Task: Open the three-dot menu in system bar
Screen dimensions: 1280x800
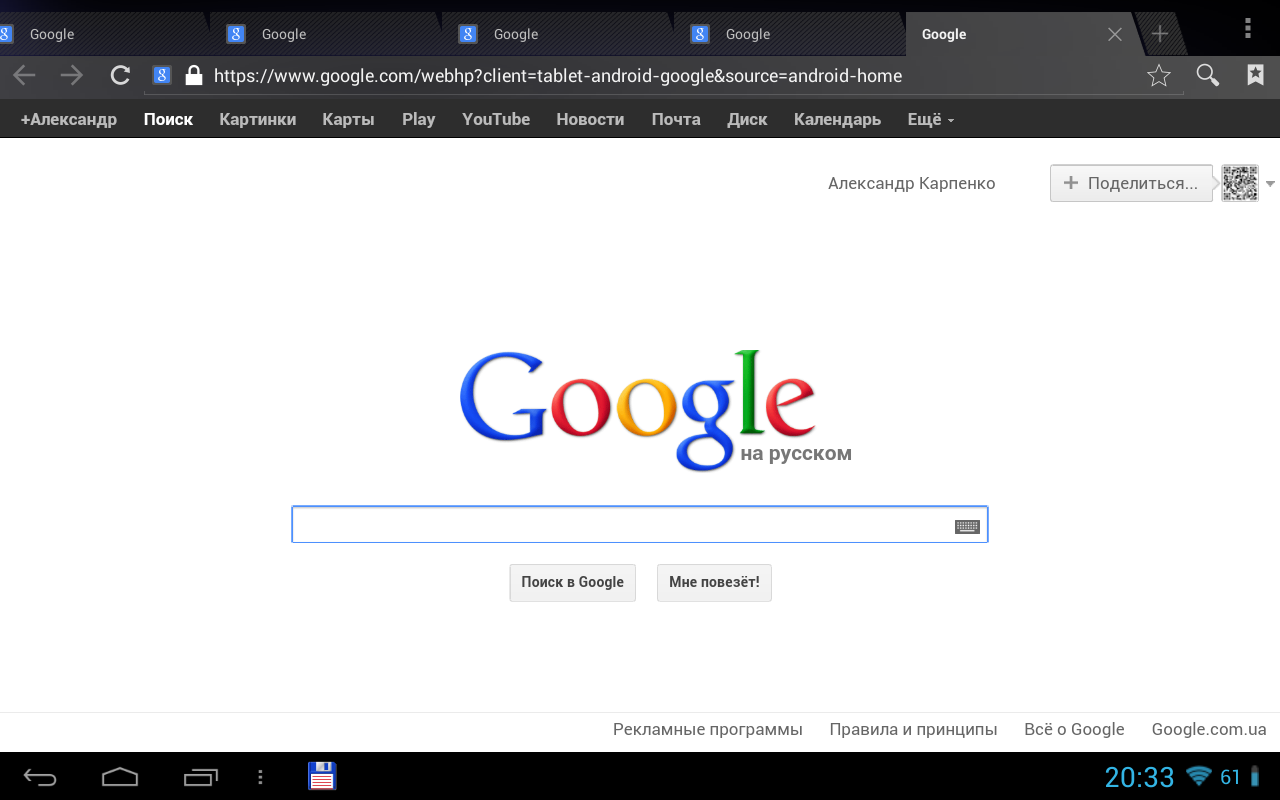Action: coord(260,777)
